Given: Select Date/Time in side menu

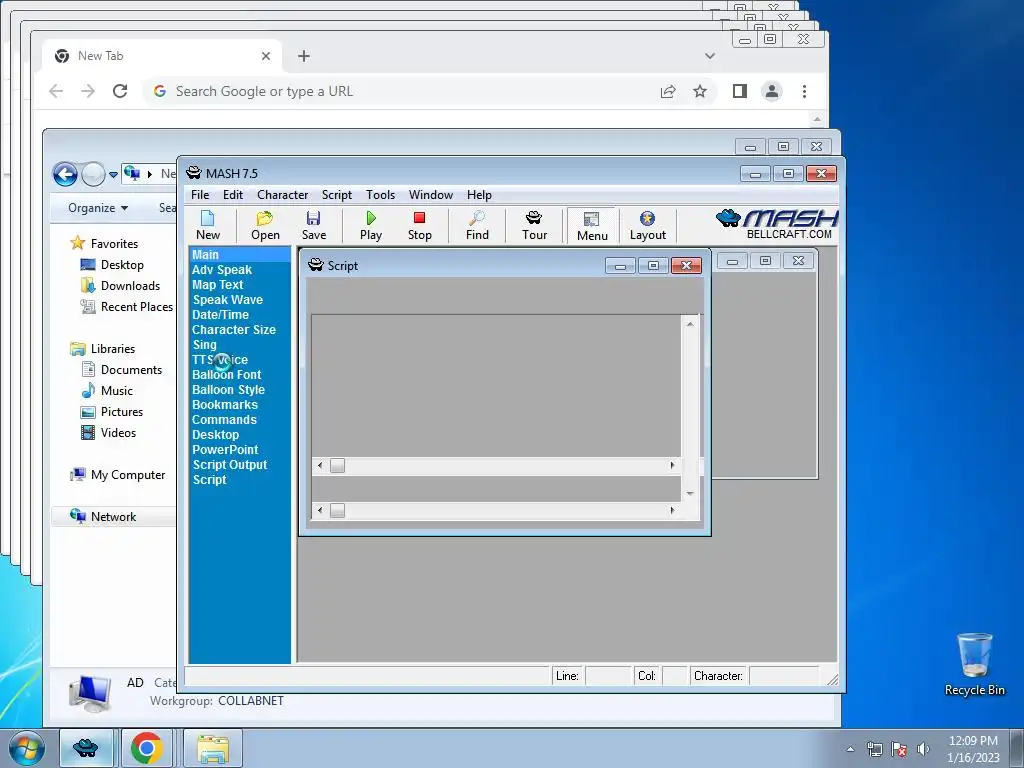Looking at the screenshot, I should click(x=220, y=315).
